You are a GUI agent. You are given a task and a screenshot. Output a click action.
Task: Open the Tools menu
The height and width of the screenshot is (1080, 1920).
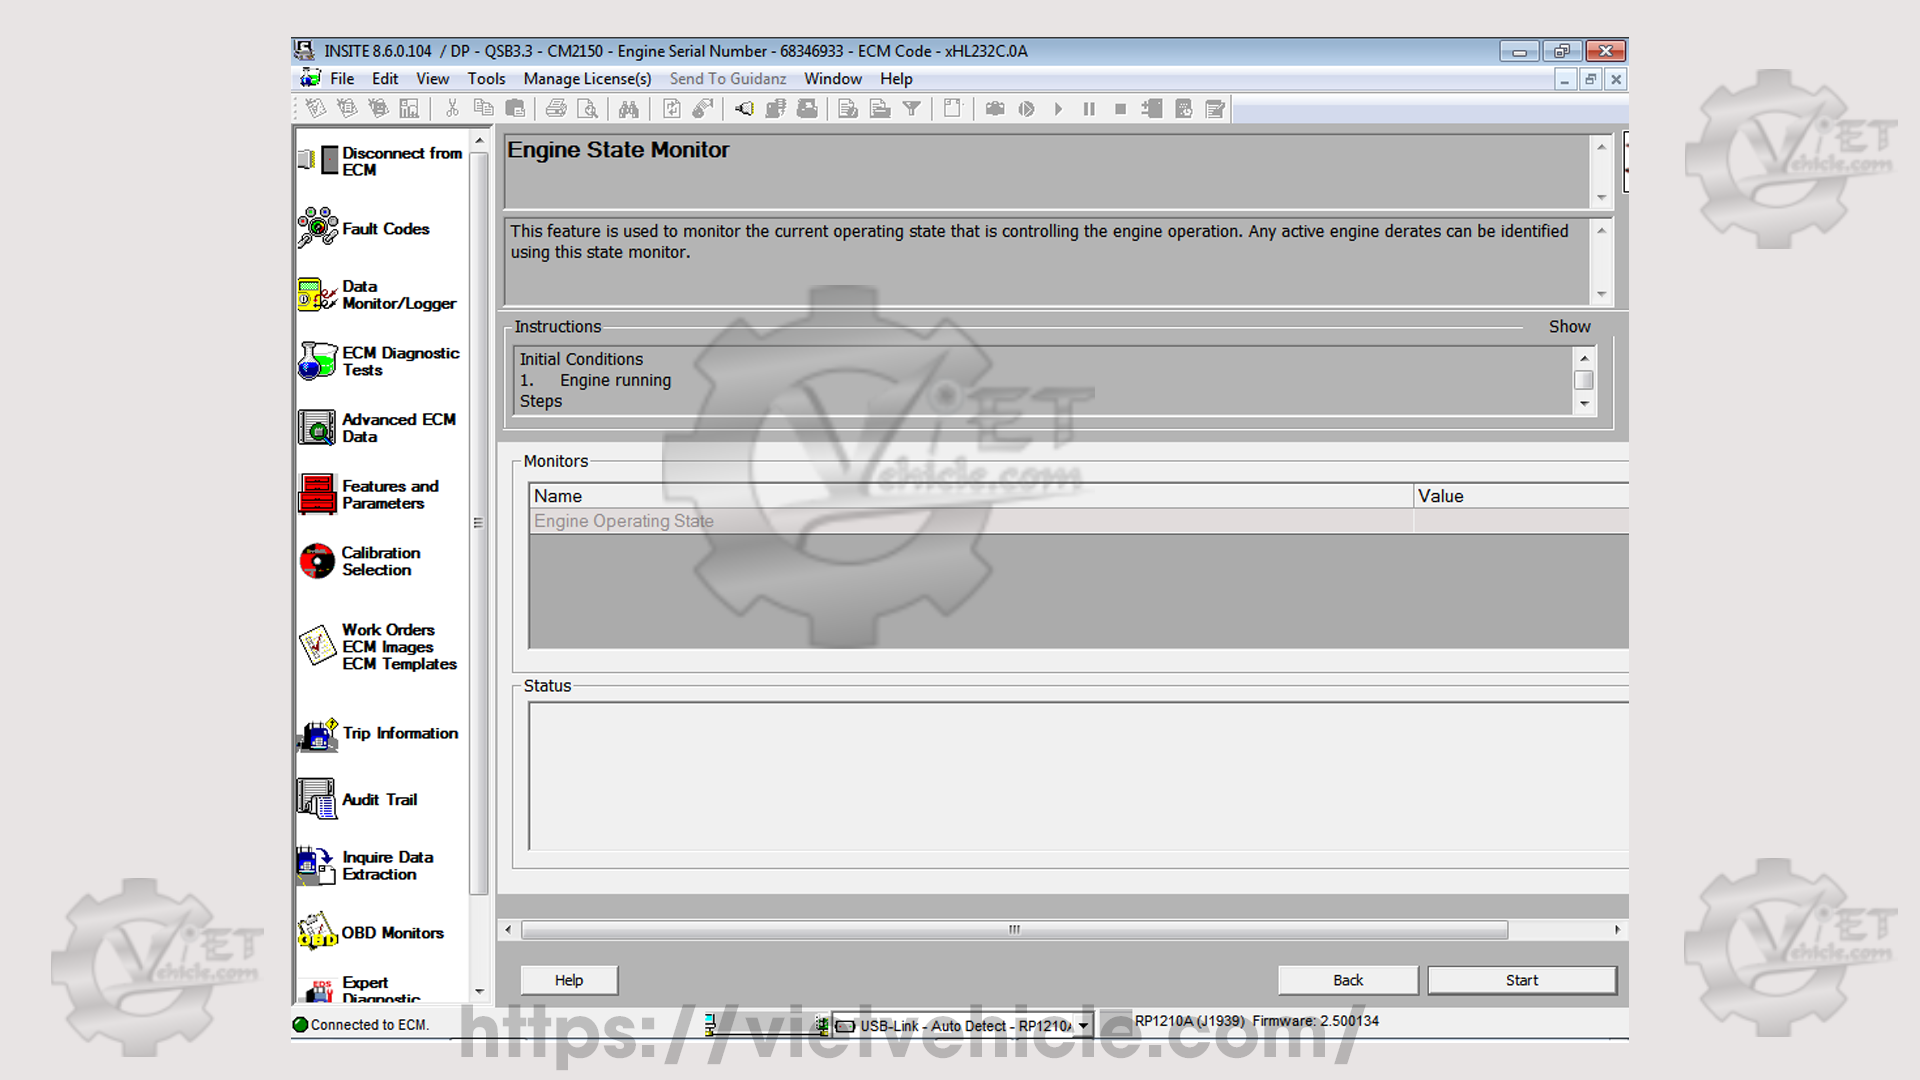(486, 79)
